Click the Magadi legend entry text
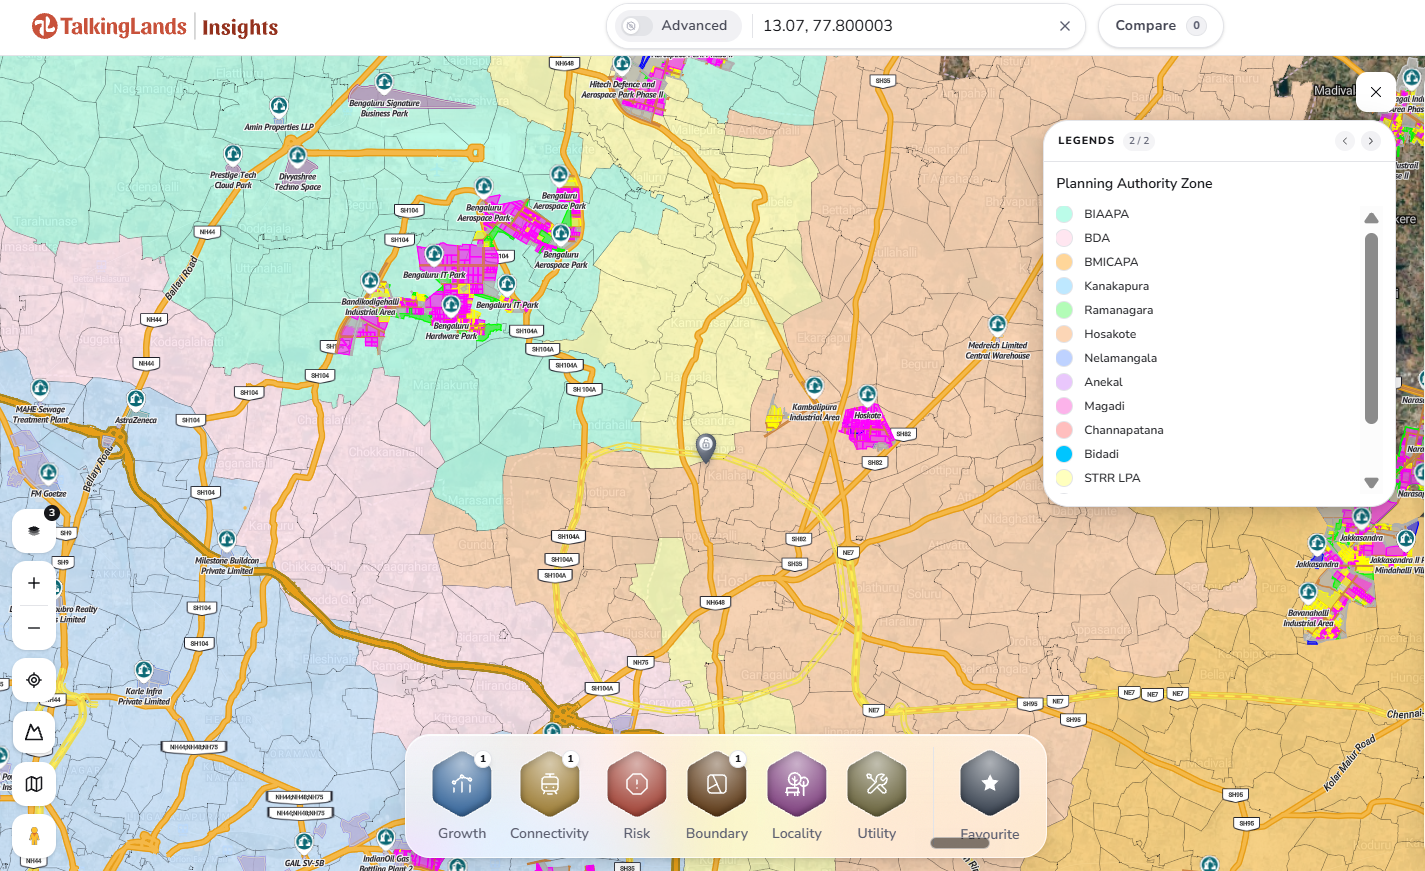The width and height of the screenshot is (1425, 871). pyautogui.click(x=1104, y=406)
